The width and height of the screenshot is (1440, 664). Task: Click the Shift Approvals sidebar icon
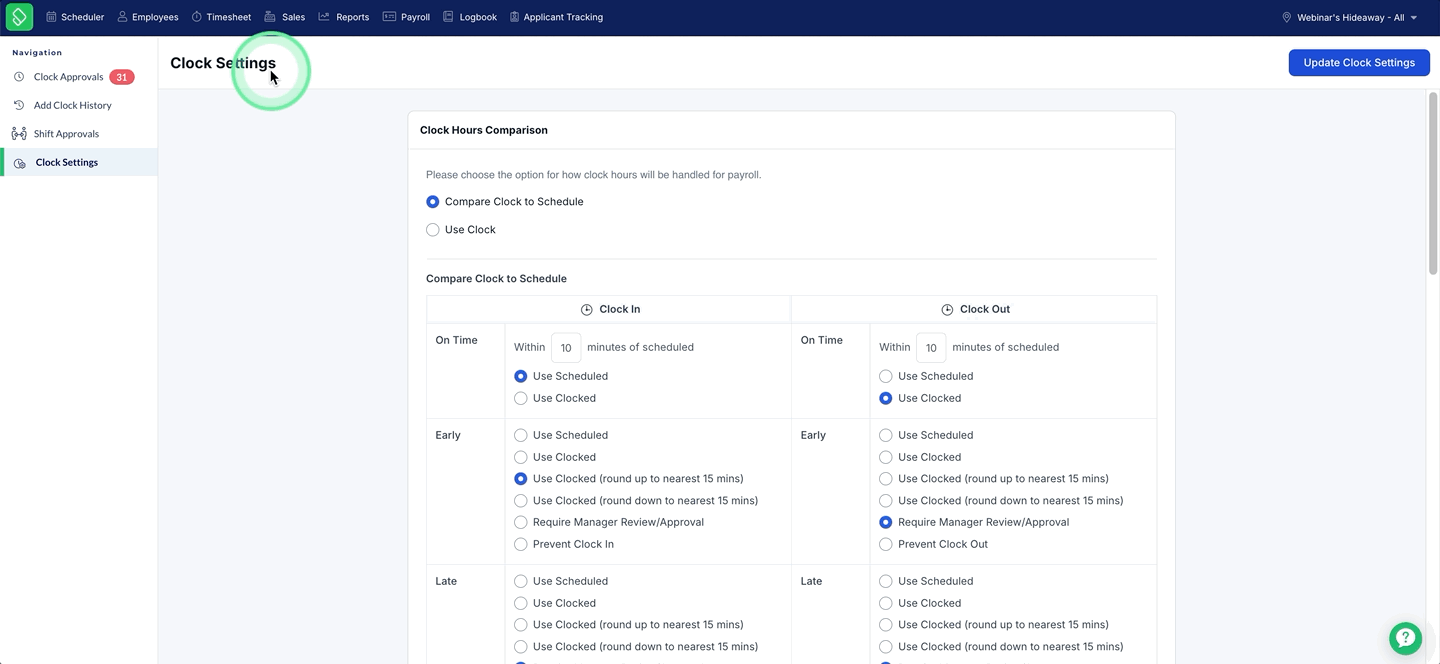click(19, 134)
